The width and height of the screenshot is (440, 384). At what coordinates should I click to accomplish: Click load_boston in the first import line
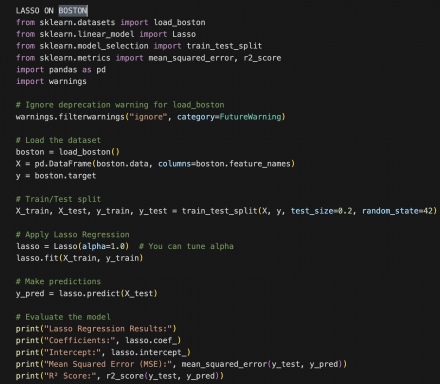tap(179, 22)
